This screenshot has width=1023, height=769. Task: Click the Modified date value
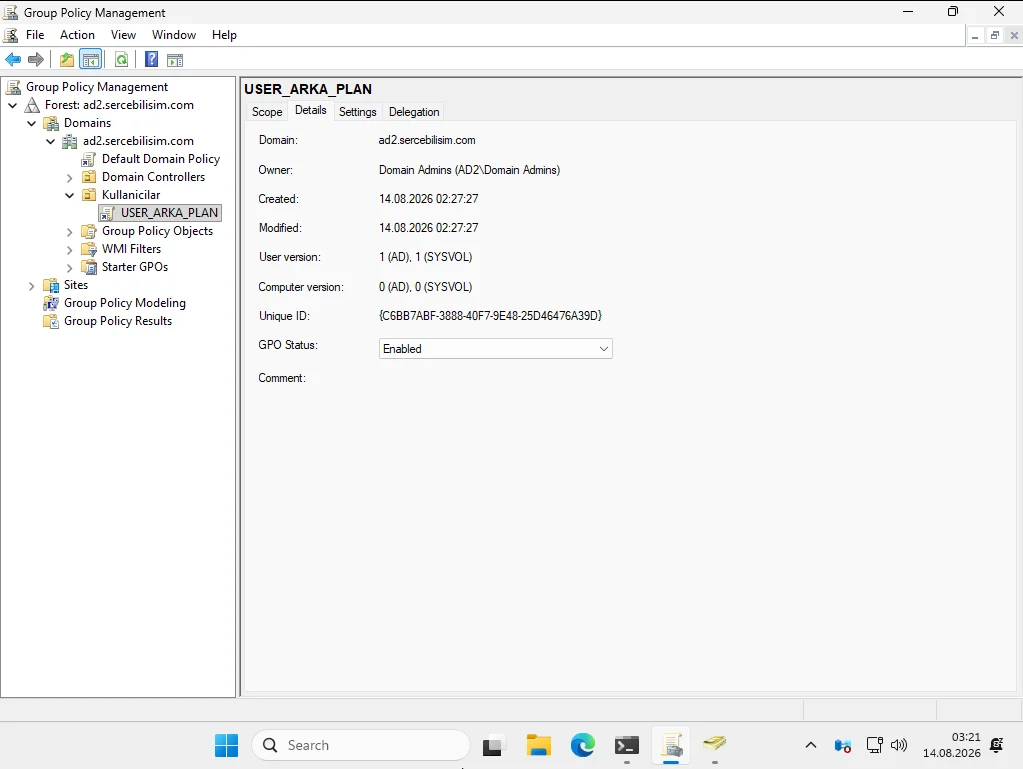point(429,228)
